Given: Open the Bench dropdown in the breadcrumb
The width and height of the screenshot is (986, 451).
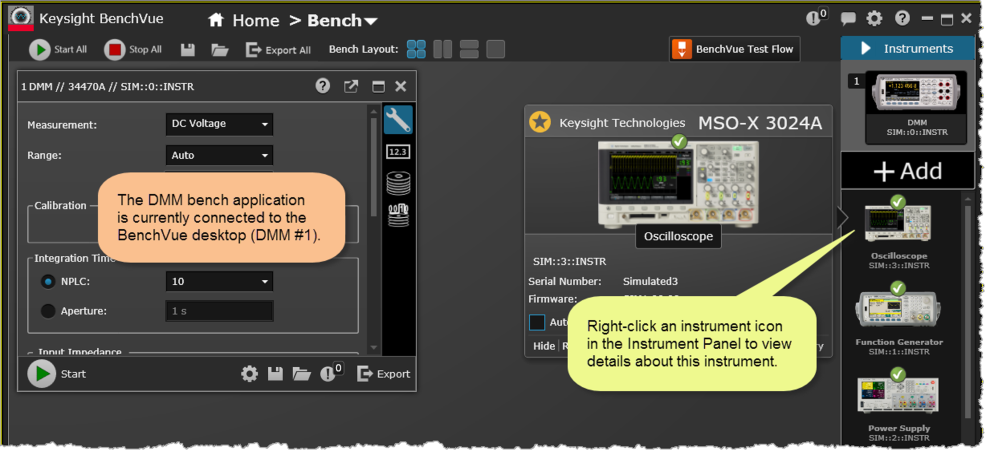Looking at the screenshot, I should pyautogui.click(x=342, y=21).
